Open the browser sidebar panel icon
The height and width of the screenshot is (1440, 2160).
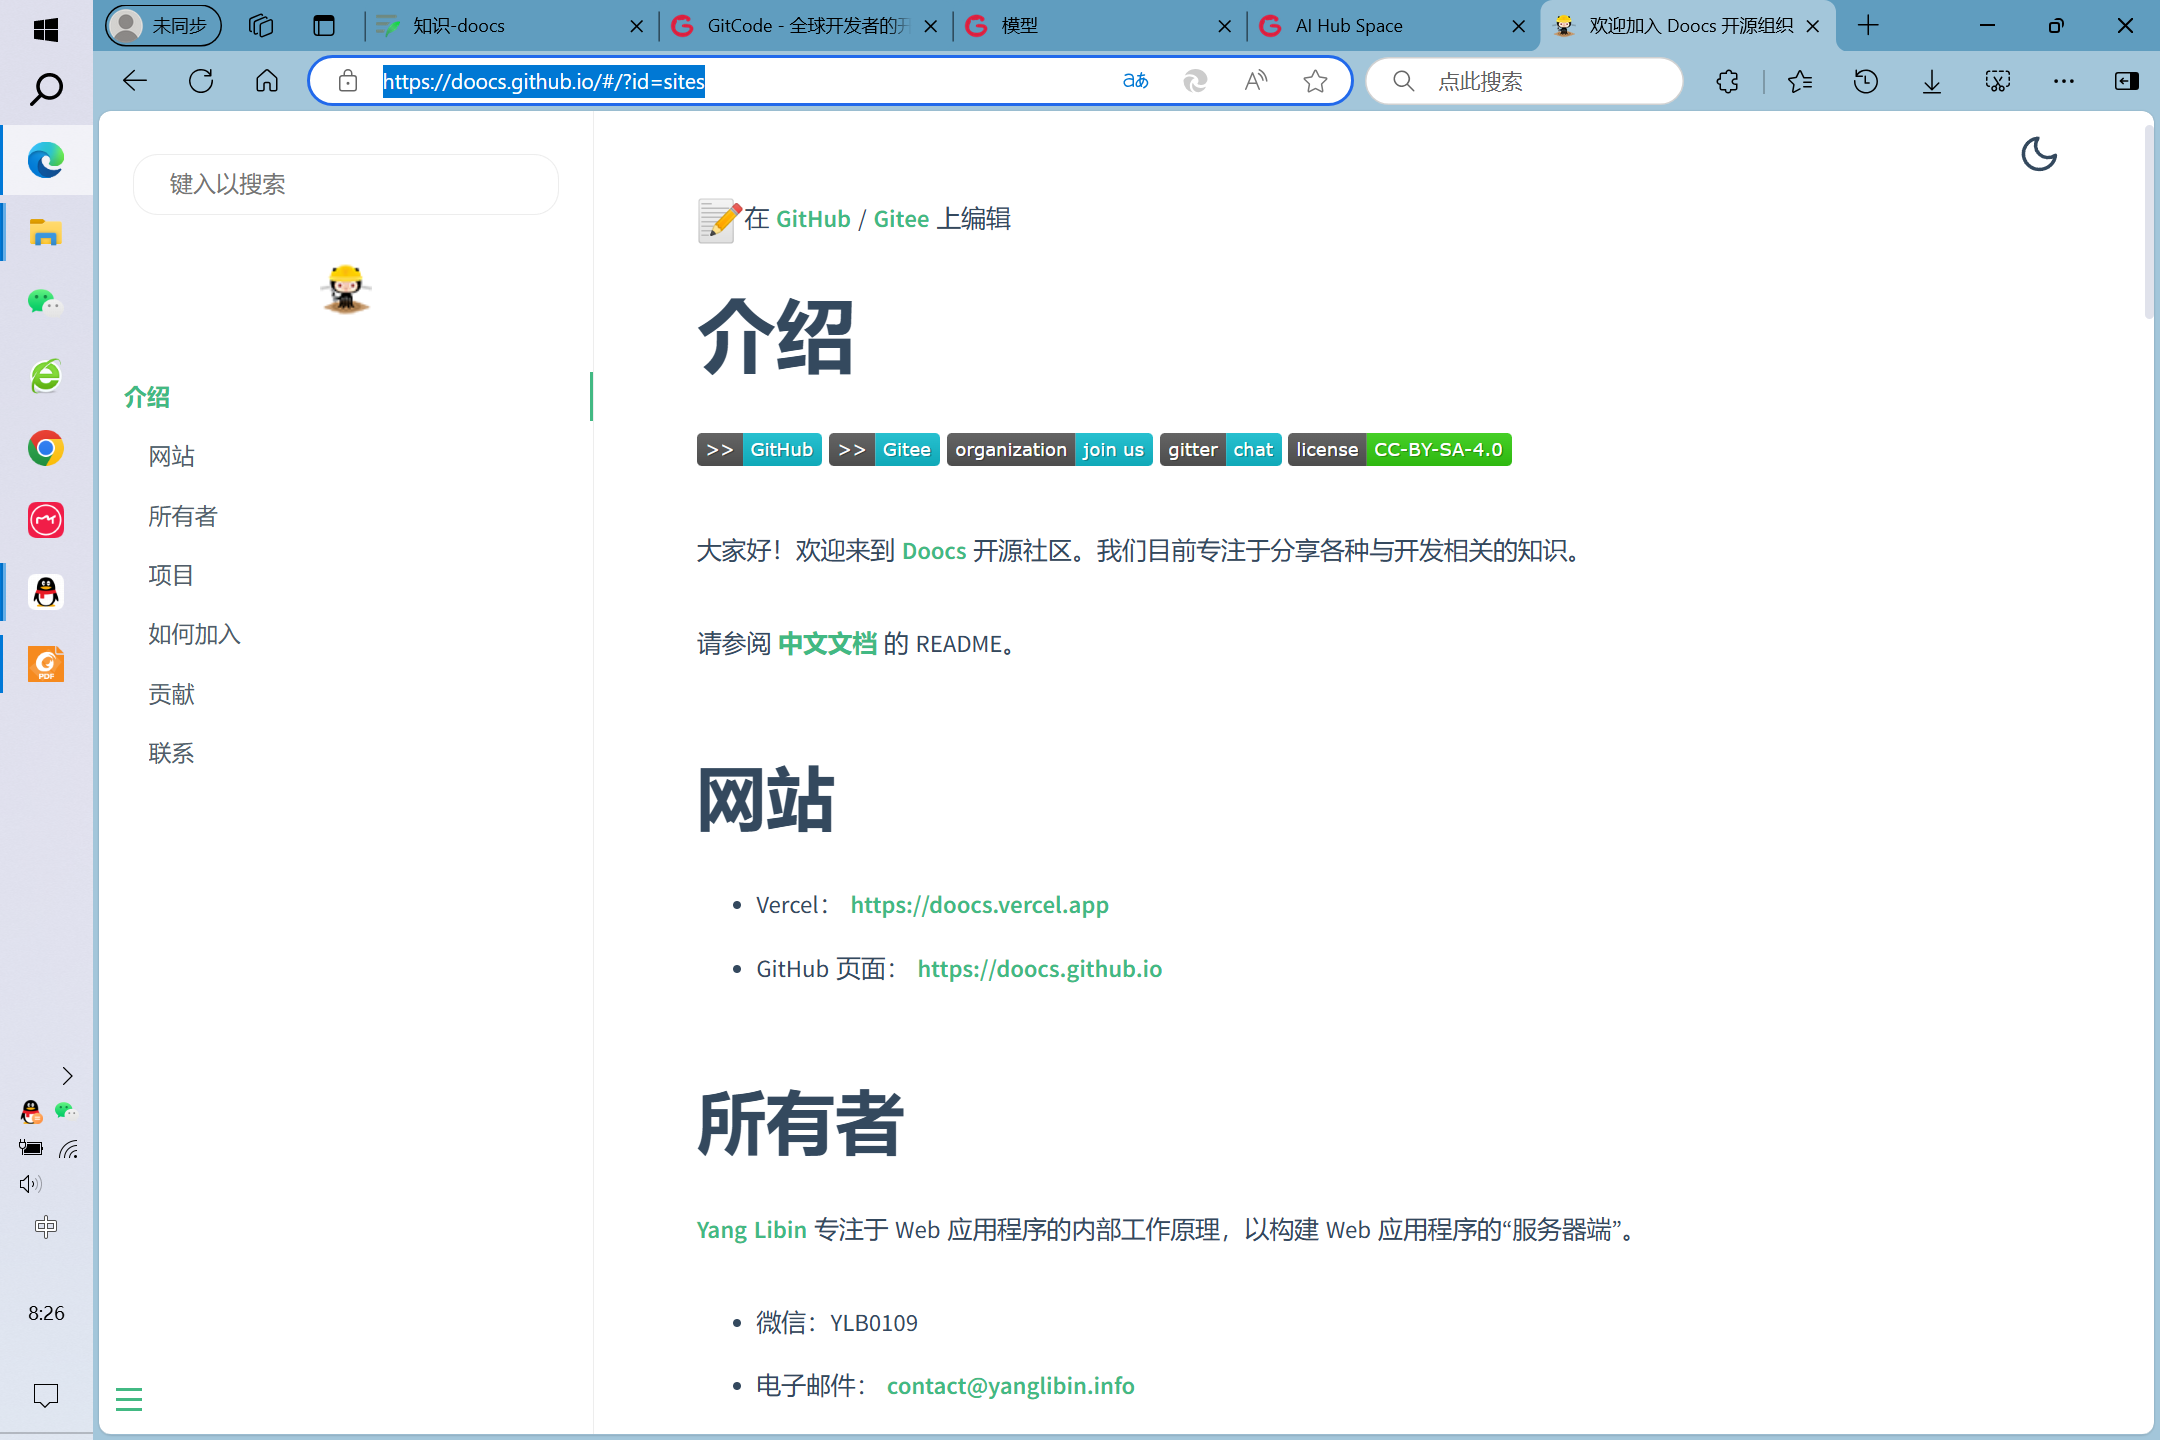[x=2127, y=81]
